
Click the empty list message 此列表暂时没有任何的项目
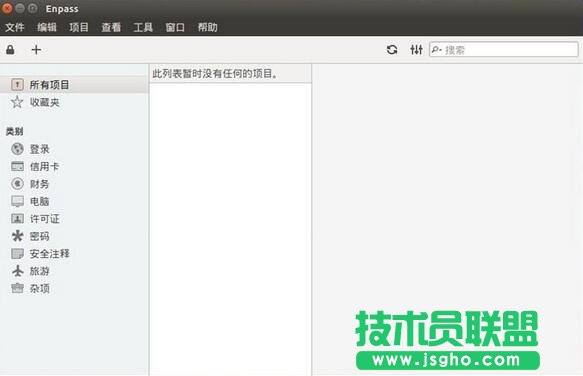pos(215,74)
